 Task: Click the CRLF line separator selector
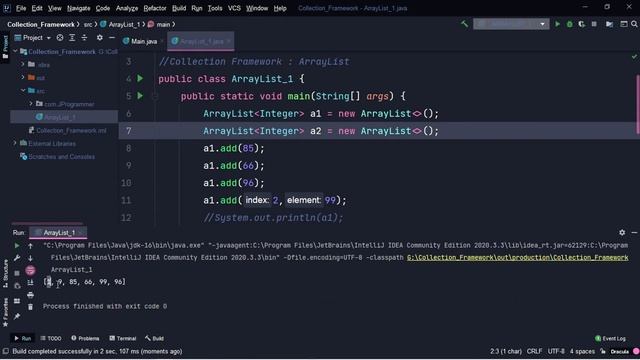tap(534, 351)
